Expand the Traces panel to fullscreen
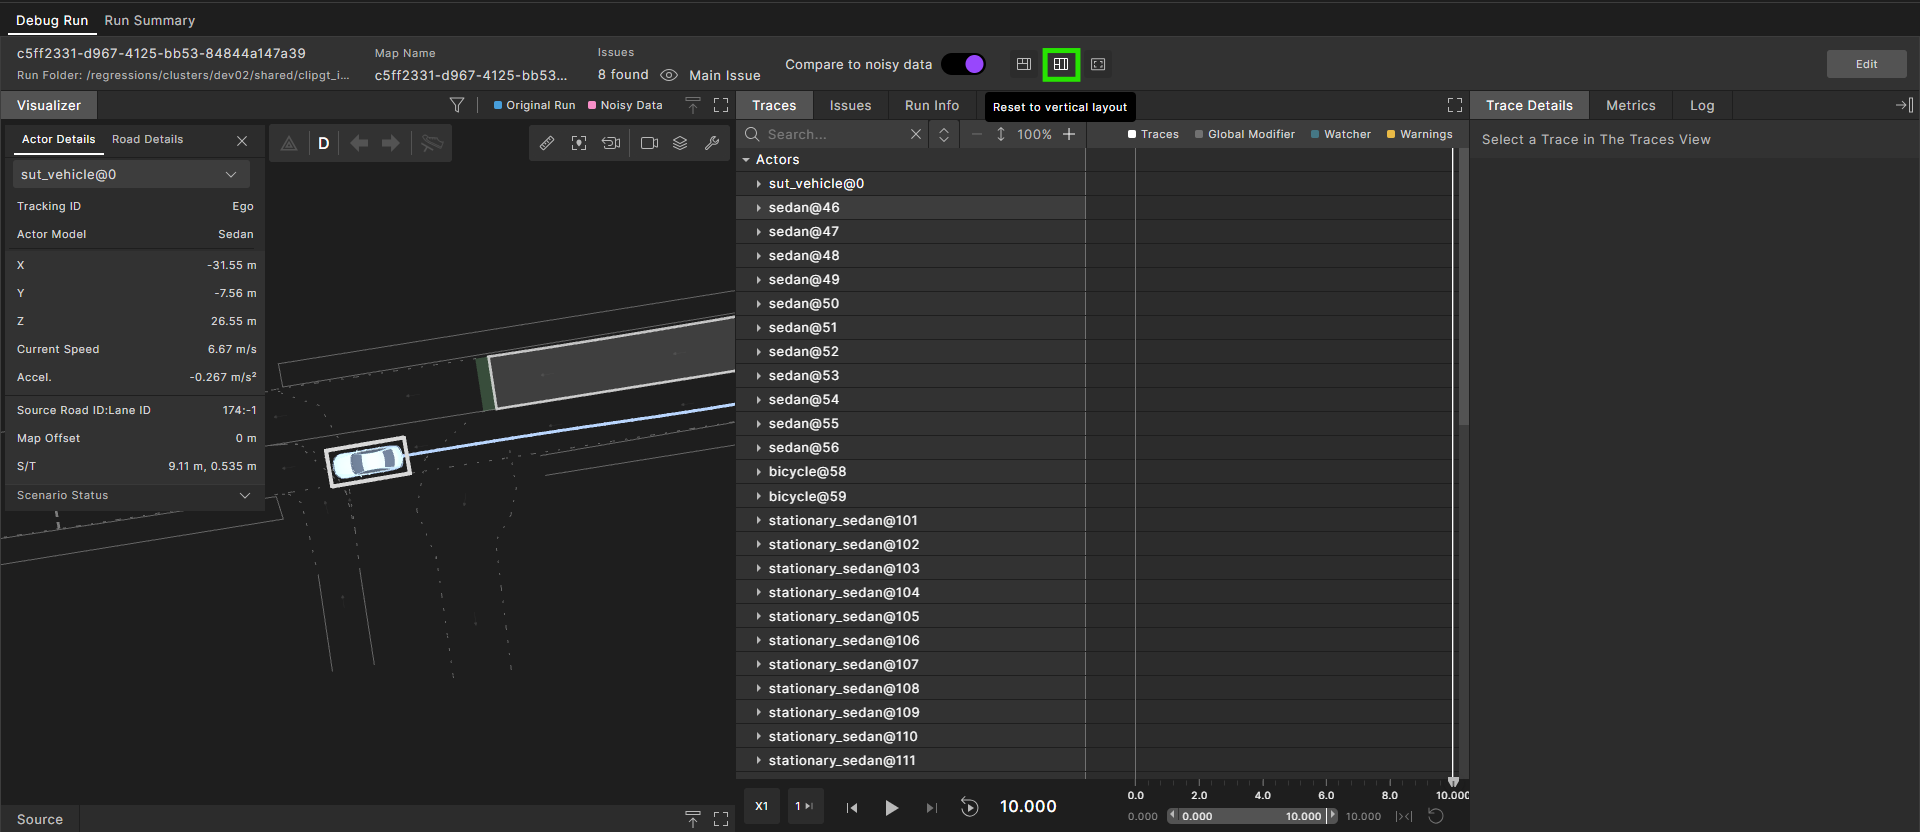 1454,105
